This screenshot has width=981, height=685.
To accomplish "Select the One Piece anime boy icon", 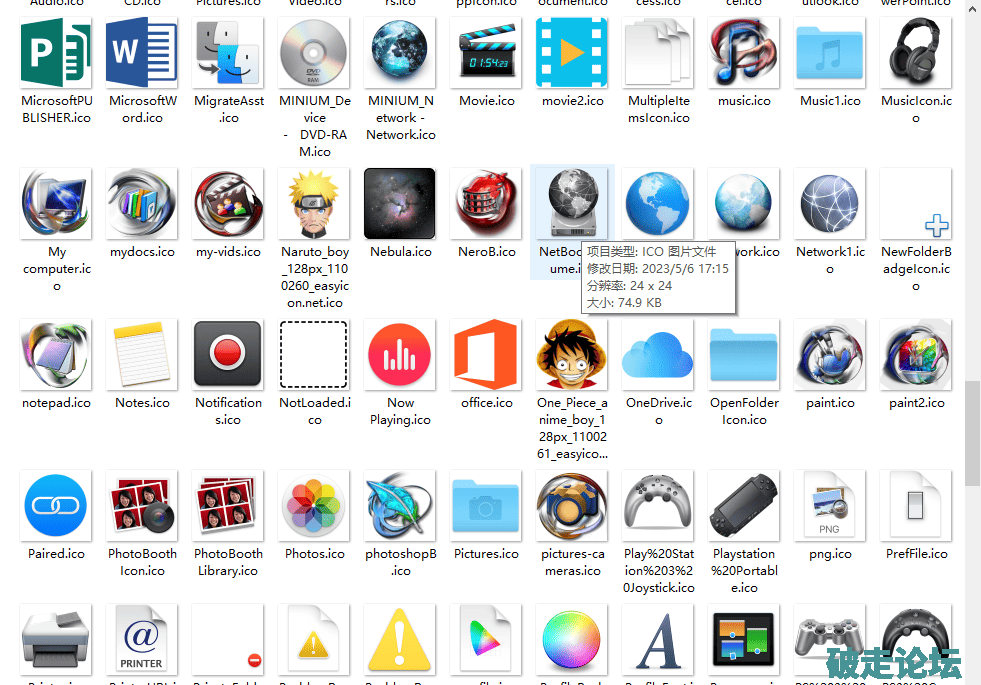I will pos(572,355).
